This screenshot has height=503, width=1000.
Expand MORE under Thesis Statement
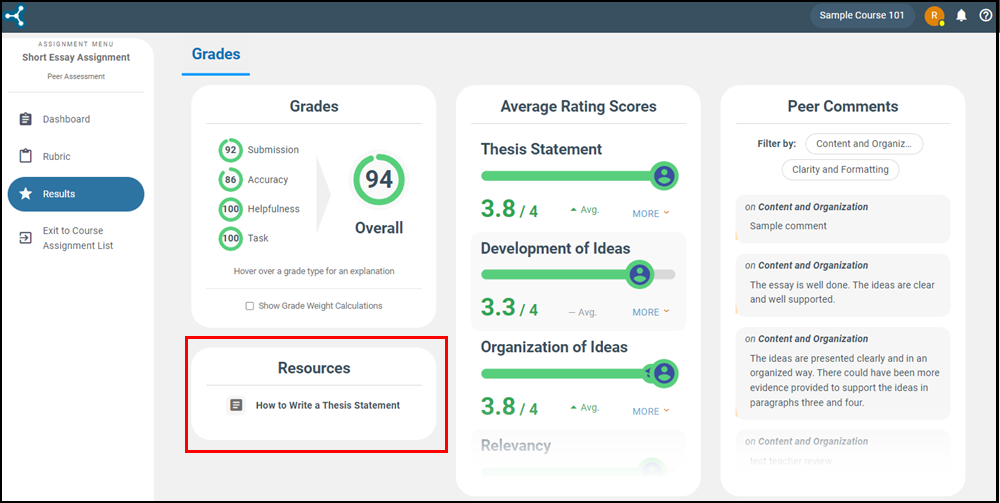click(650, 213)
